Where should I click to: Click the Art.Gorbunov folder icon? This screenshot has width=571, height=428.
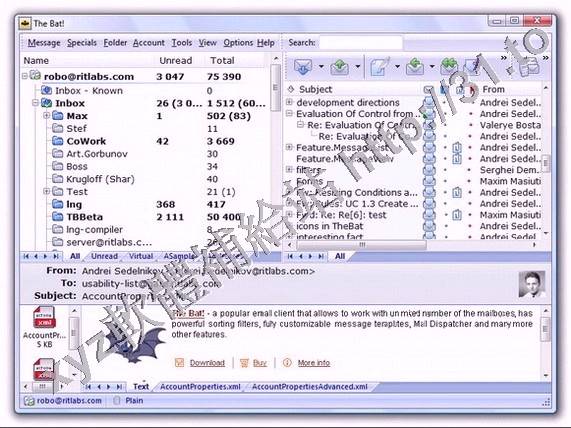click(58, 153)
